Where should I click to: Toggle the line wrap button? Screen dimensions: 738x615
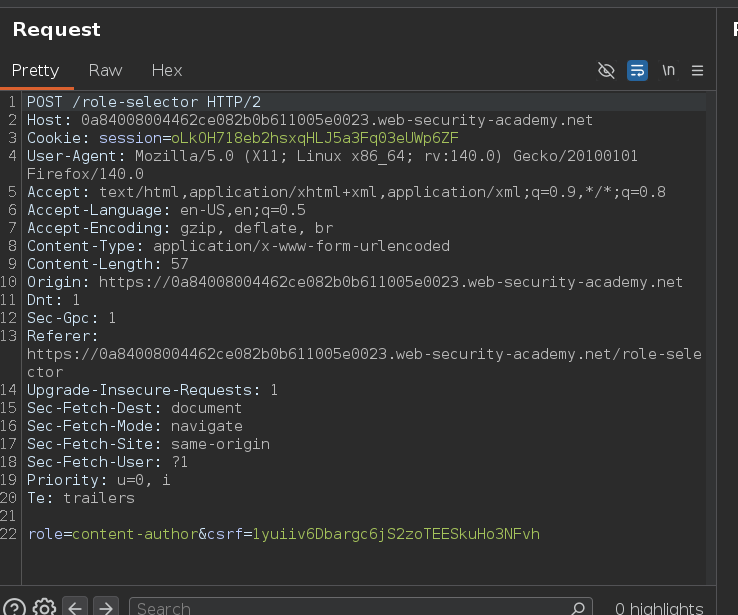point(637,71)
